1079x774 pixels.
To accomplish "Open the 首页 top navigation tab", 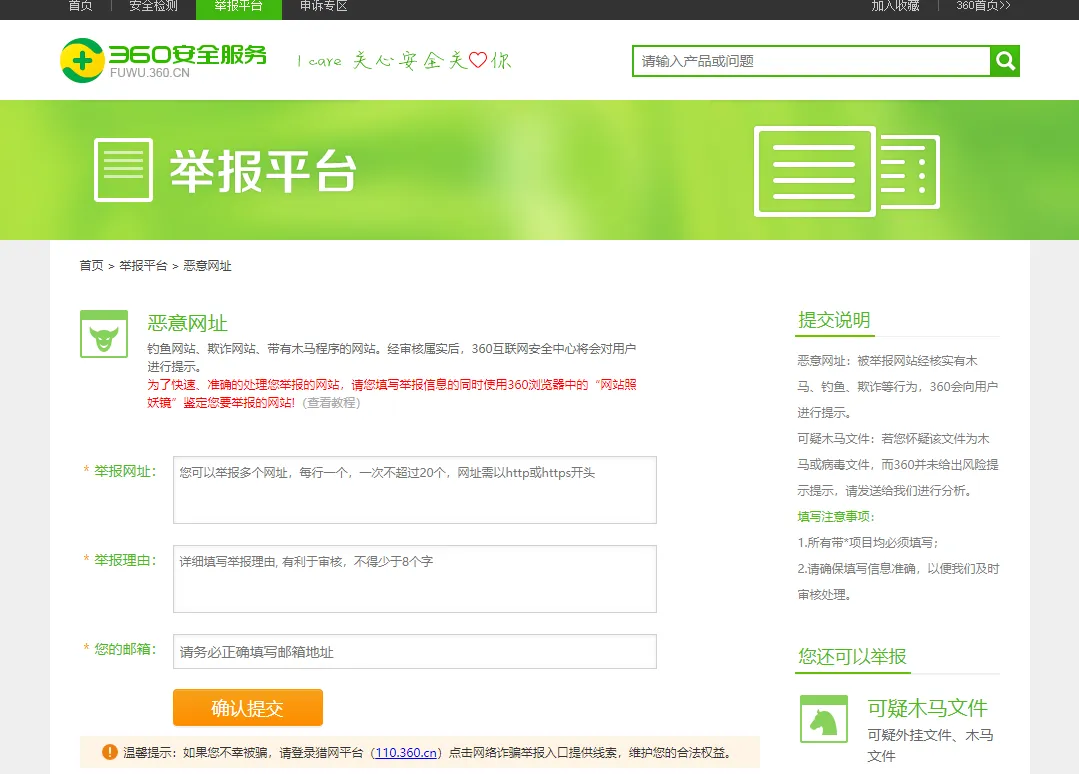I will pyautogui.click(x=81, y=6).
